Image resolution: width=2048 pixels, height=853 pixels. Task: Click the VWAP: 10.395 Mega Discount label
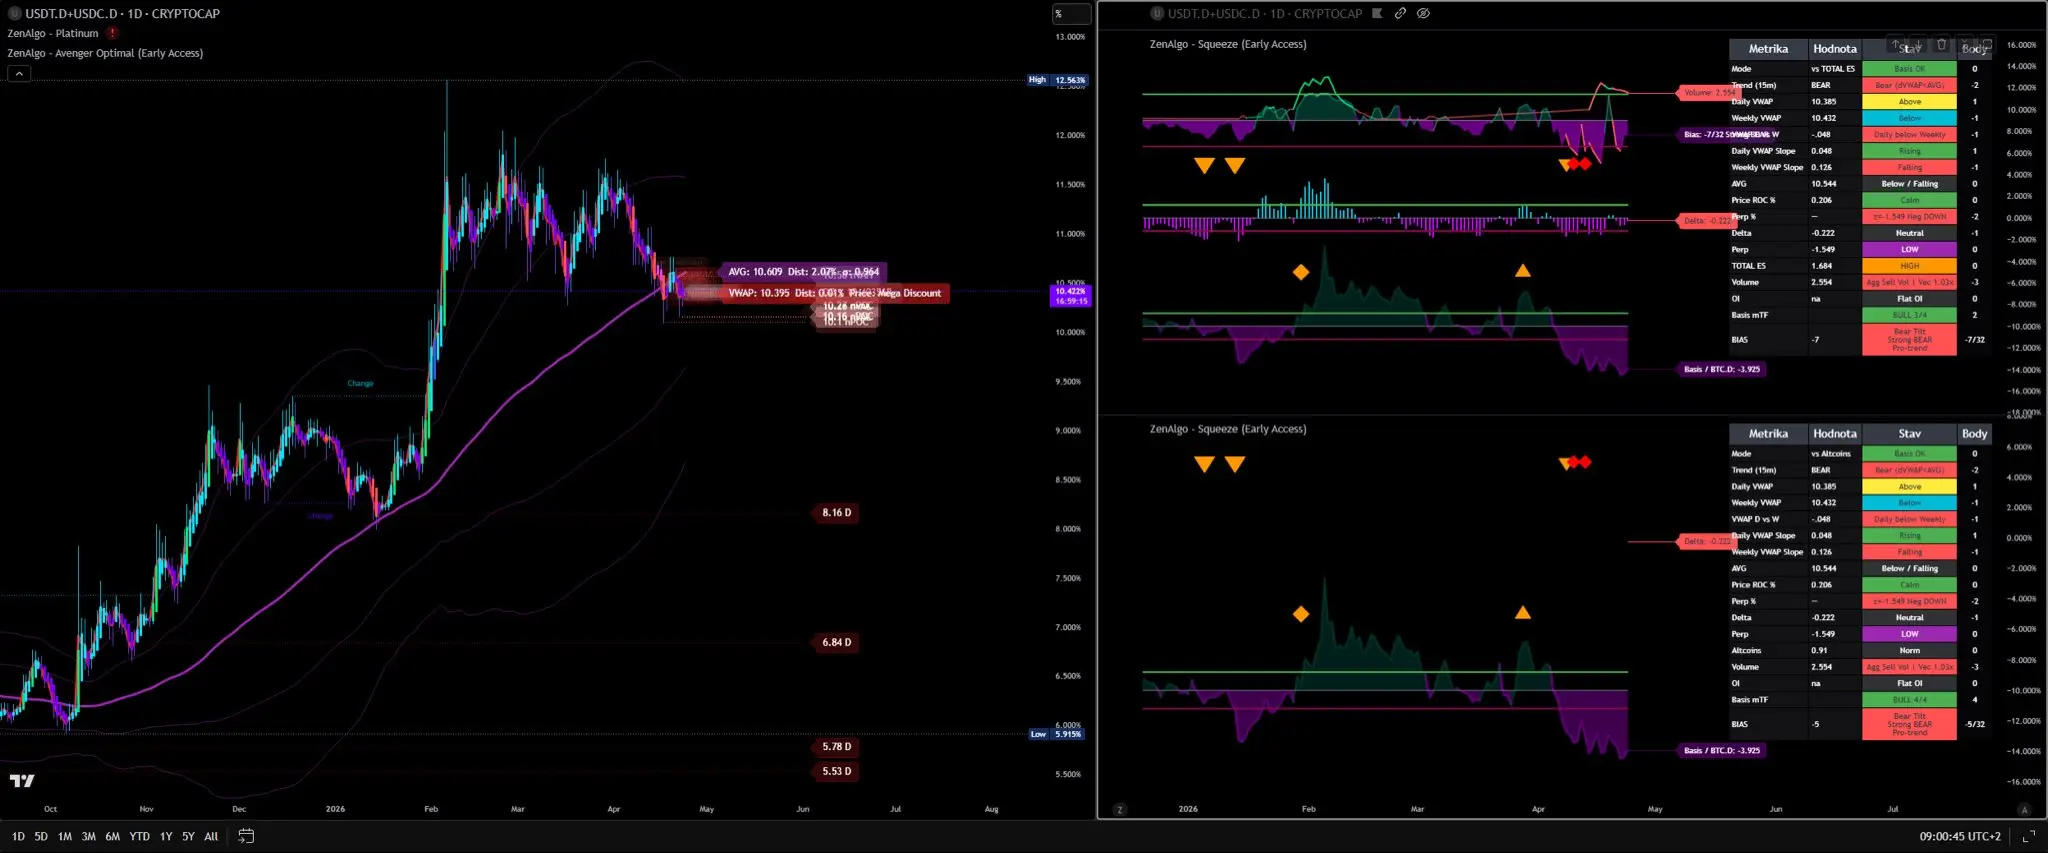(x=835, y=293)
